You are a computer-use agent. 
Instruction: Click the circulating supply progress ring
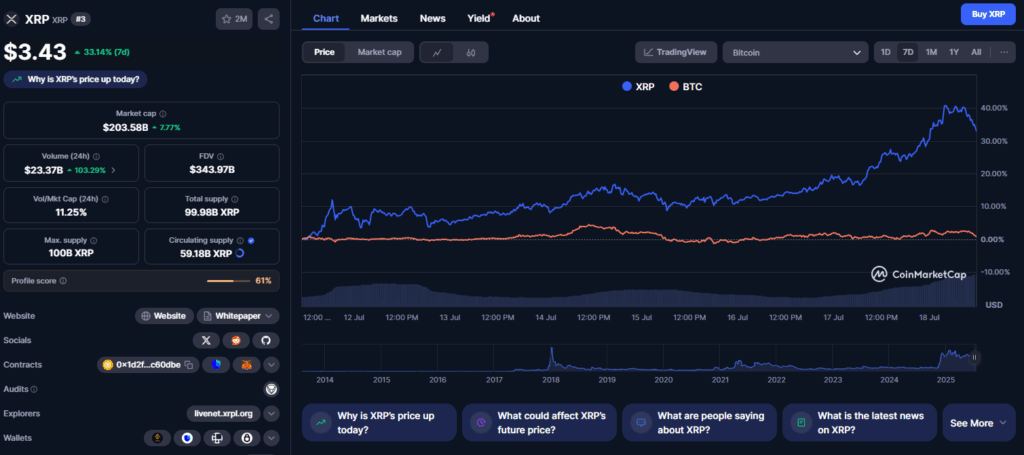239,253
